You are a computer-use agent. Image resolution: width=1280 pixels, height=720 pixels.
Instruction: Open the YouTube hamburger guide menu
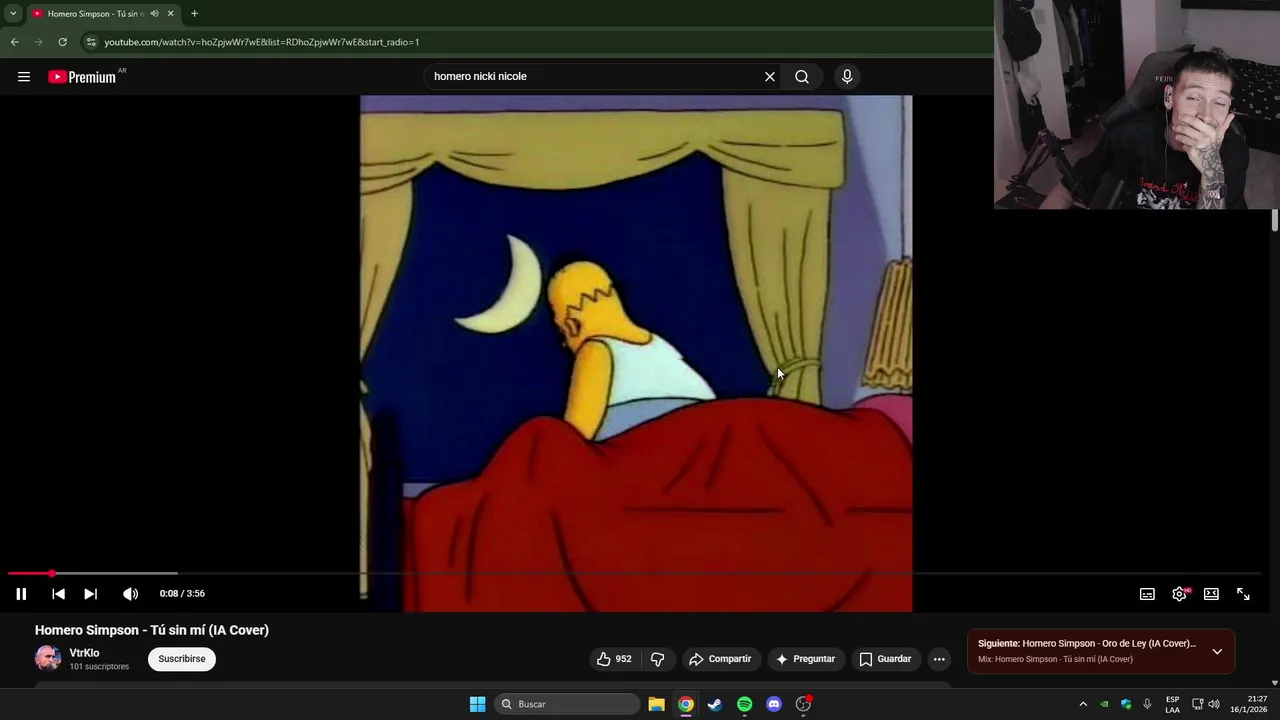click(x=24, y=77)
